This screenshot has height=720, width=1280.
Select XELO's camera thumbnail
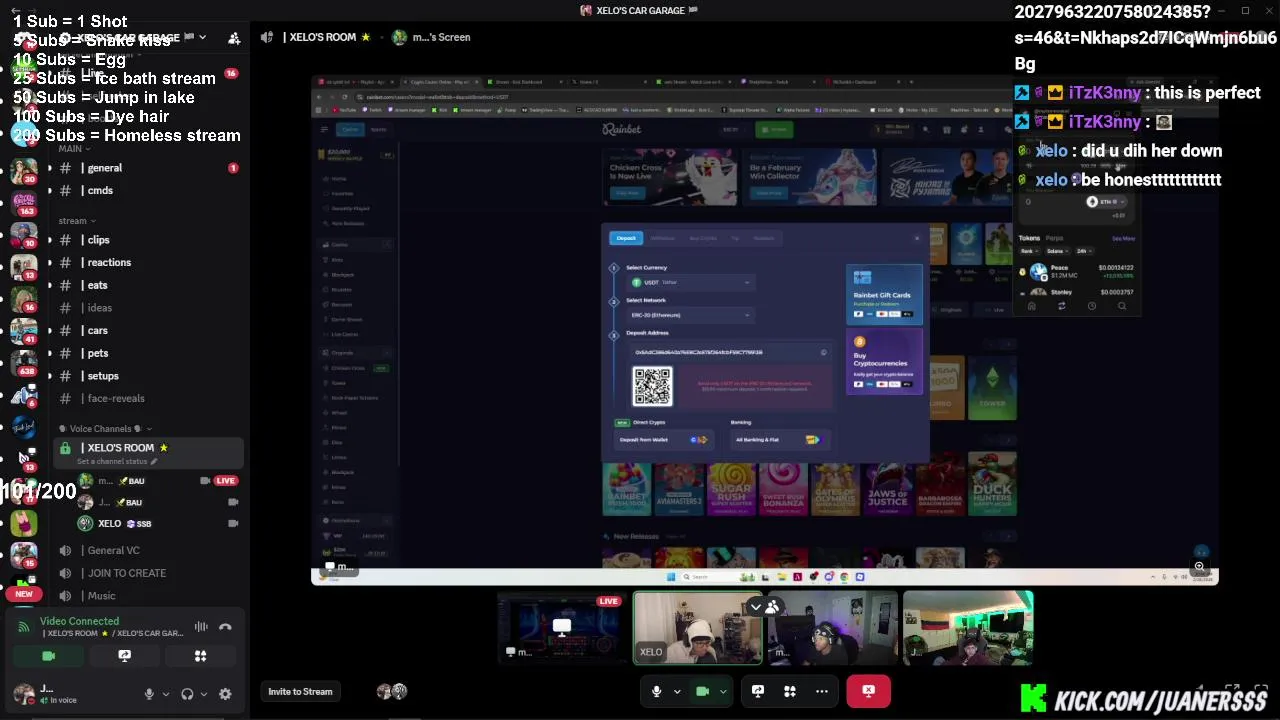click(x=697, y=628)
